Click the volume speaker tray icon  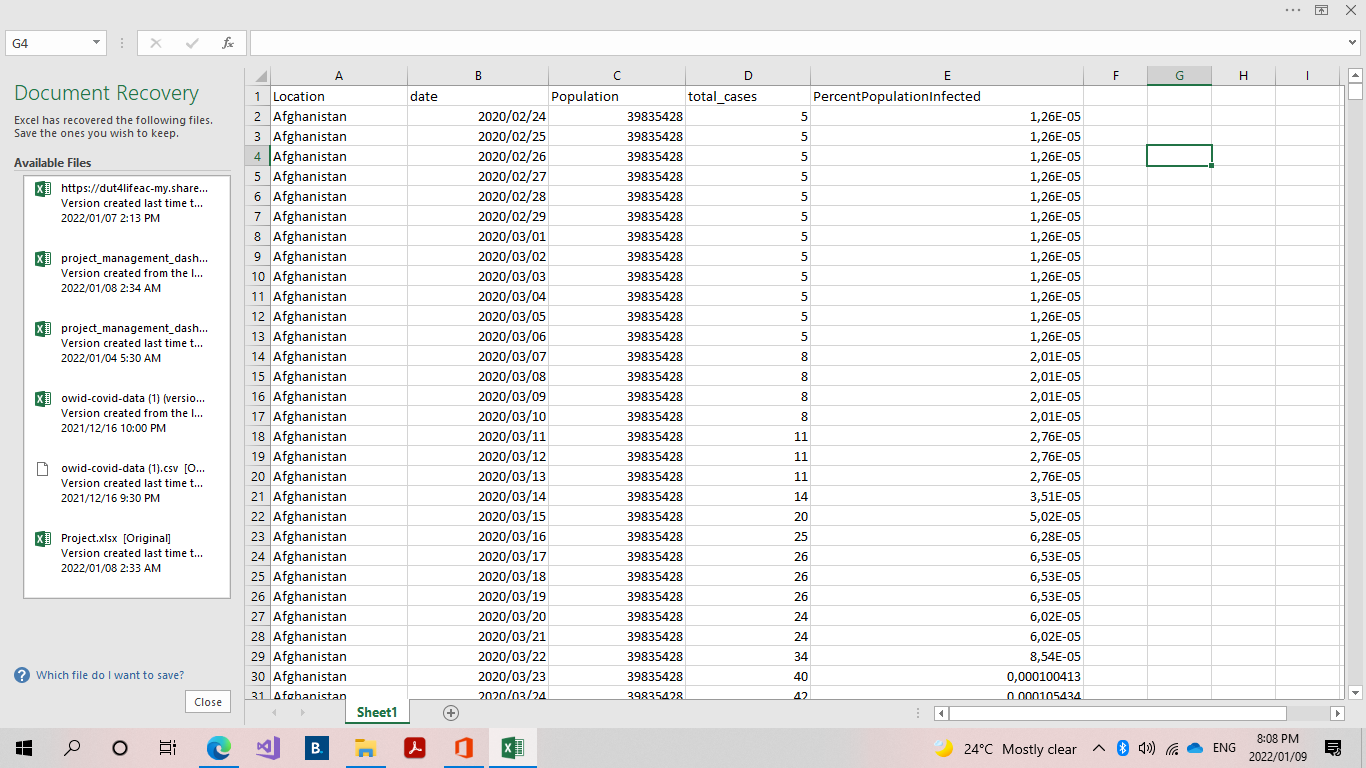click(1146, 748)
